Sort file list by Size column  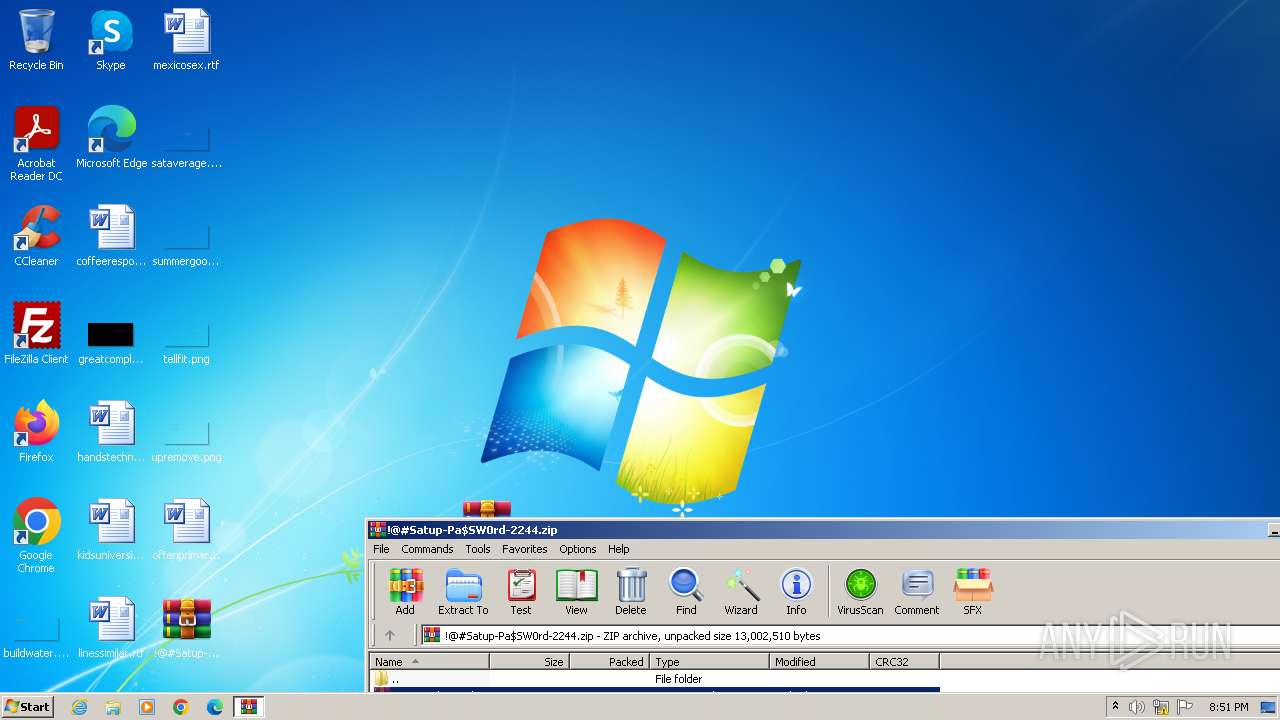(x=529, y=661)
